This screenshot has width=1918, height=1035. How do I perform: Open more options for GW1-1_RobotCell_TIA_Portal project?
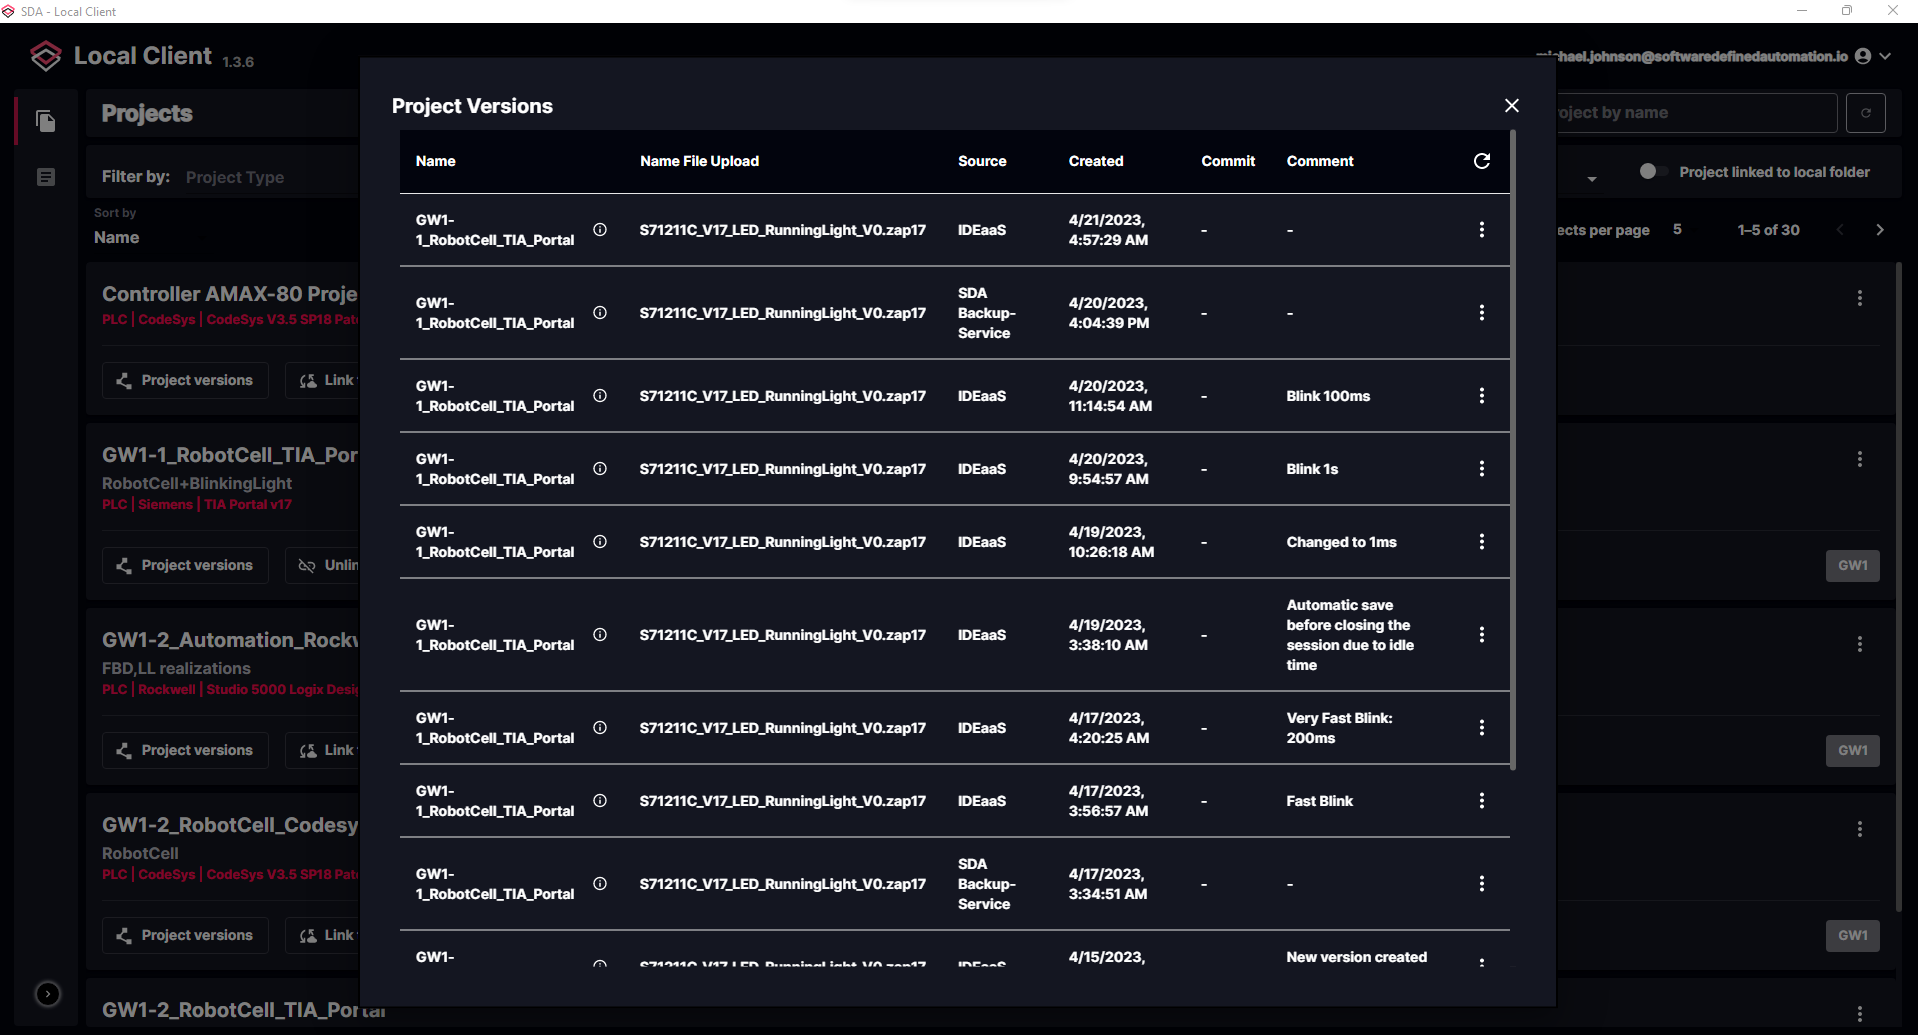point(1859,459)
